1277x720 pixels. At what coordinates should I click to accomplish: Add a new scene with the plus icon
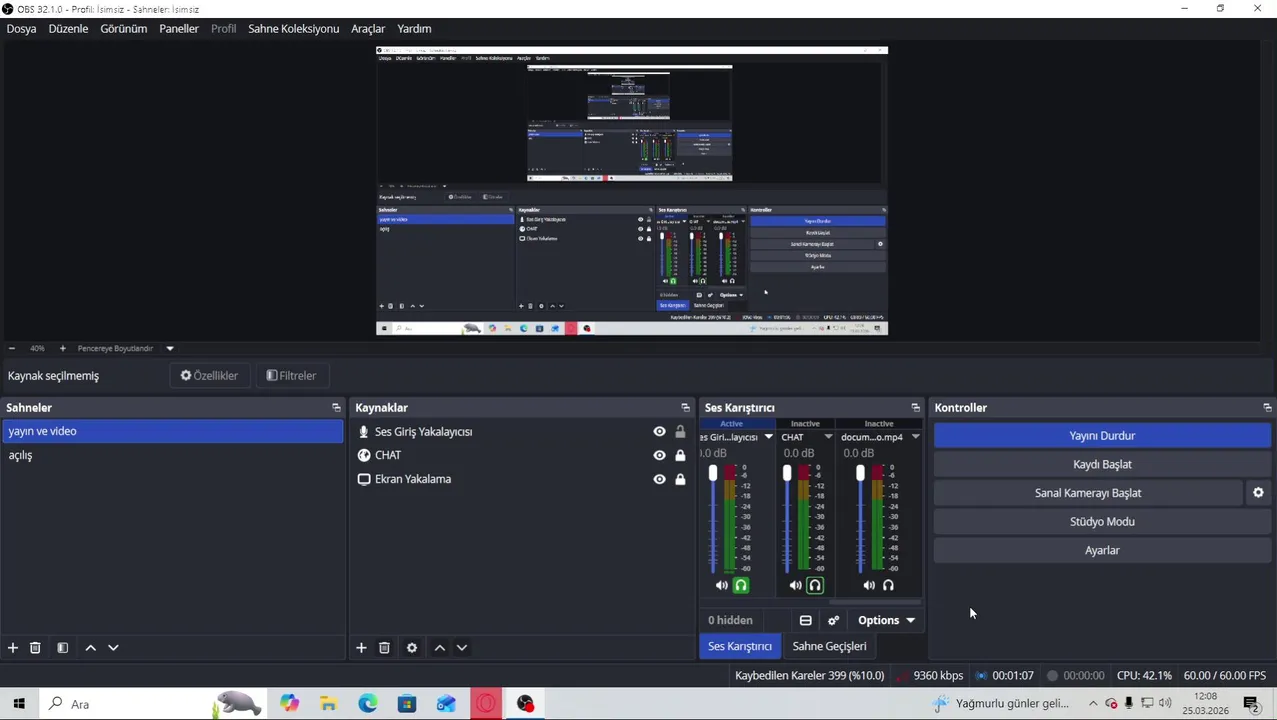(x=13, y=648)
